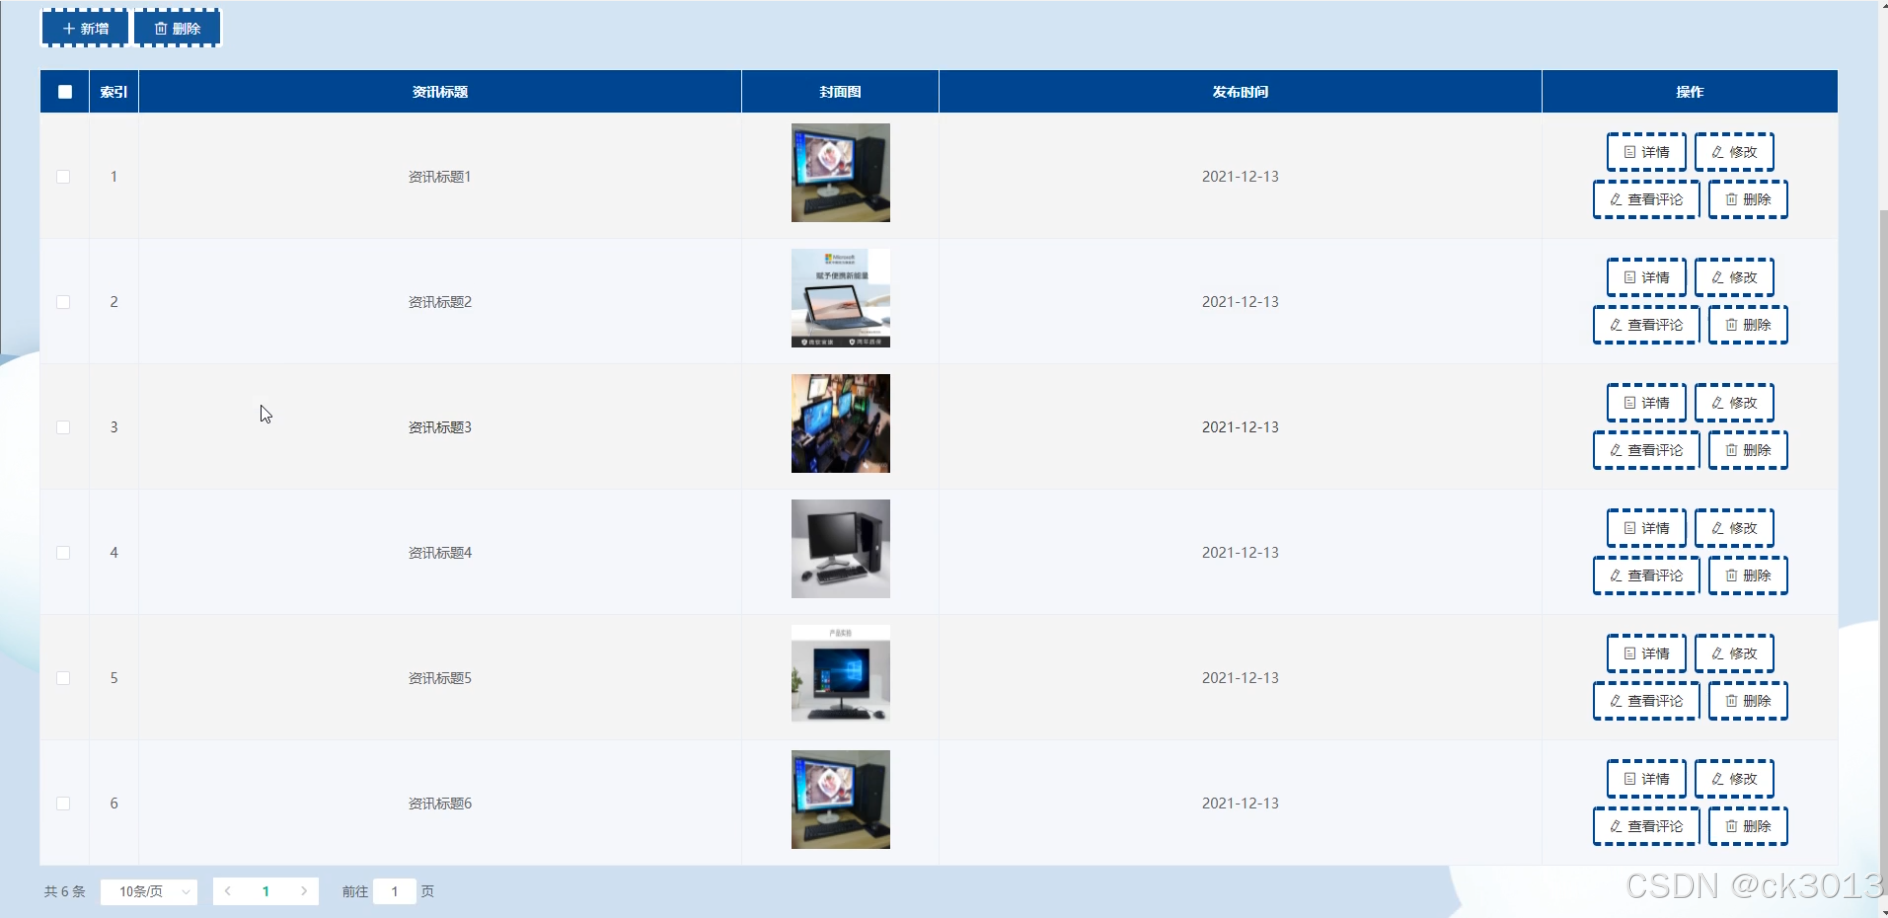1888x918 pixels.
Task: Click 修改 for 资讯标题3
Action: coord(1734,403)
